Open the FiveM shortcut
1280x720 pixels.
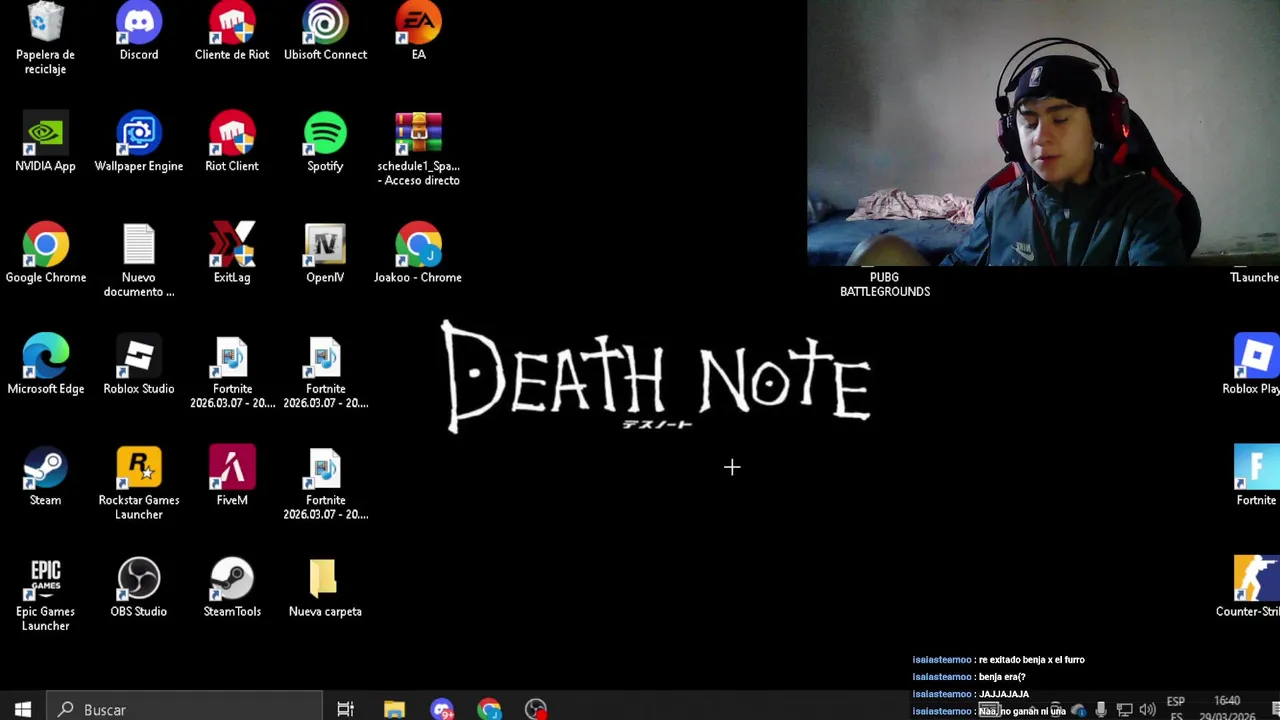[x=232, y=477]
